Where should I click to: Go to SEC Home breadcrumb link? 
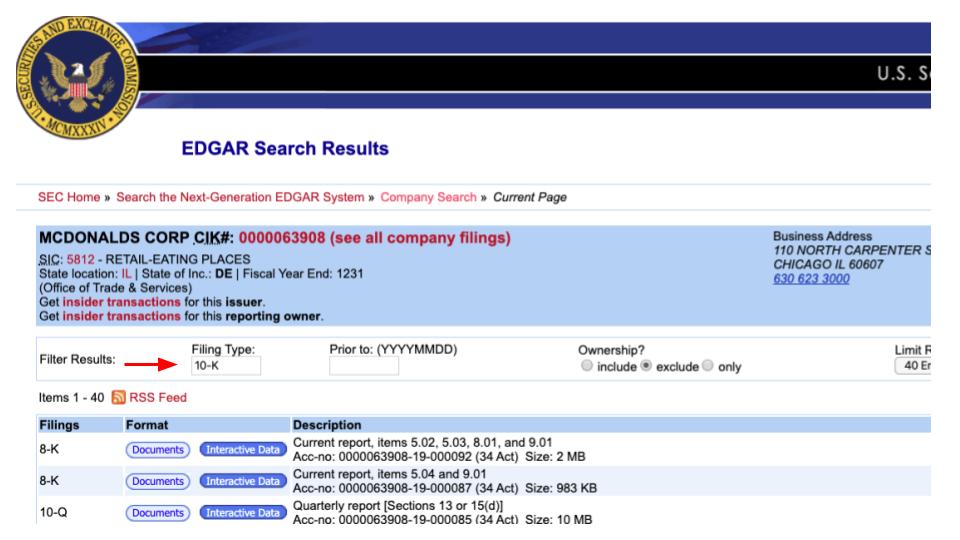(69, 197)
